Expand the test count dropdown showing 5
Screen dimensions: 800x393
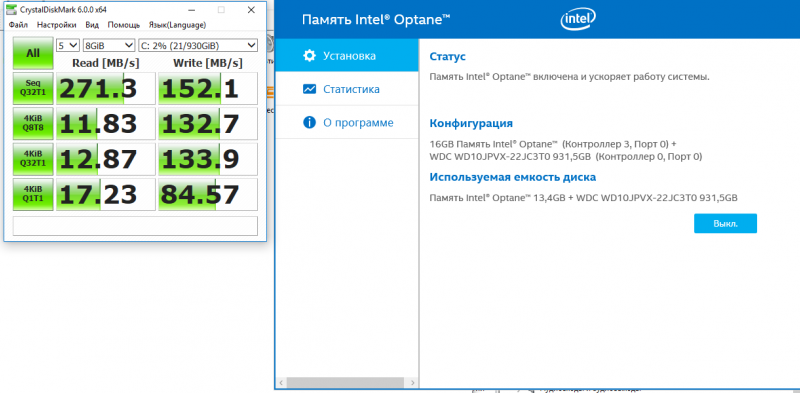[68, 45]
